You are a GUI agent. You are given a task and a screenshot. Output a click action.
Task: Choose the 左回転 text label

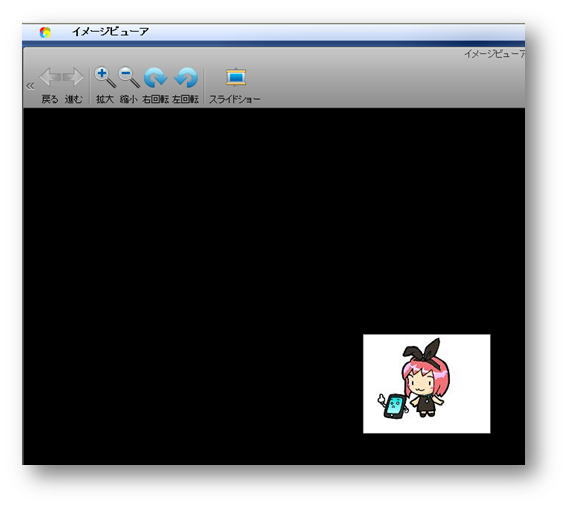point(186,99)
